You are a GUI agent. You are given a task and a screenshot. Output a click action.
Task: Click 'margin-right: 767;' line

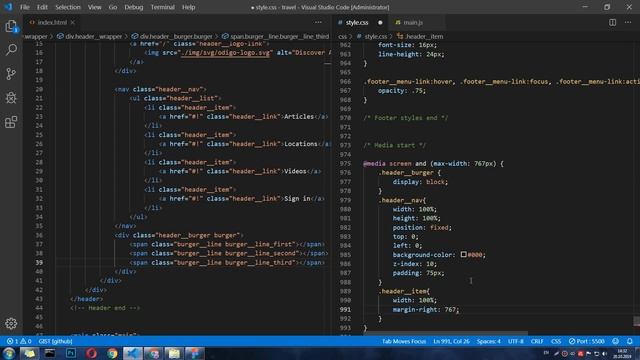426,309
